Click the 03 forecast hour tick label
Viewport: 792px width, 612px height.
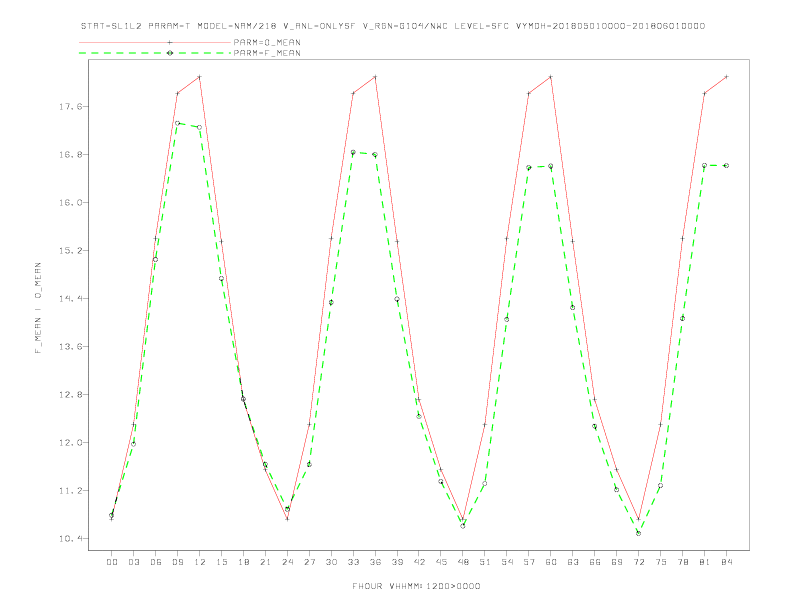133,562
